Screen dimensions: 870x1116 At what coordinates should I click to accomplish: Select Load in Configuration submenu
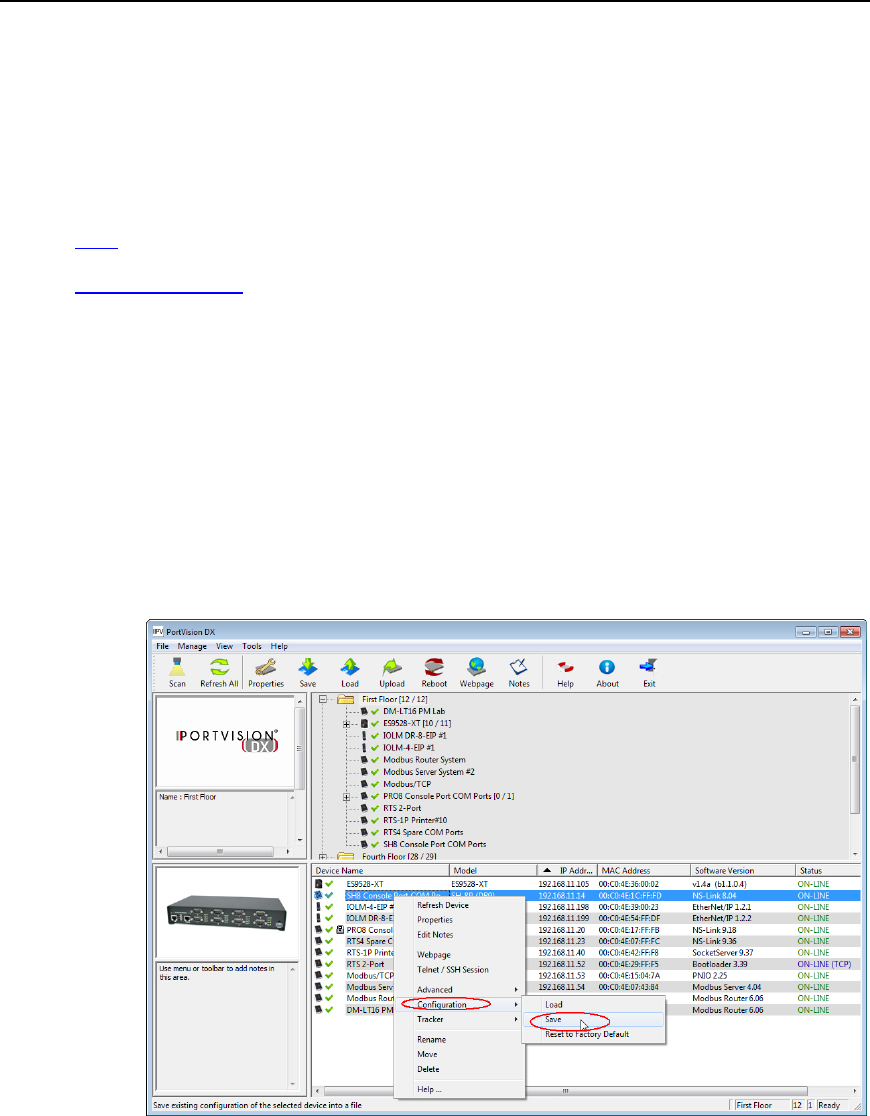click(594, 1005)
